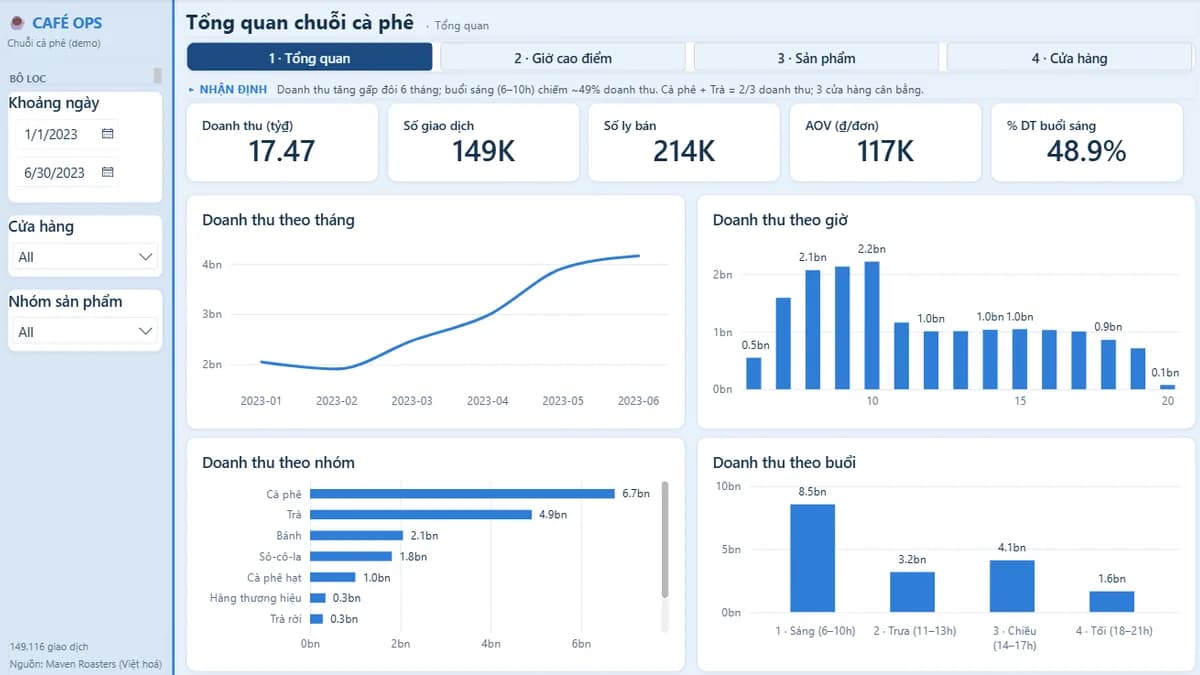Switch to the 1 · Tổng quan tab
The image size is (1200, 675).
[x=310, y=58]
